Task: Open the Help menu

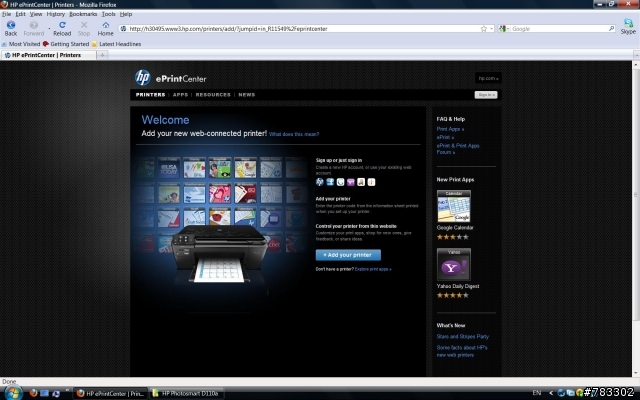Action: click(126, 14)
